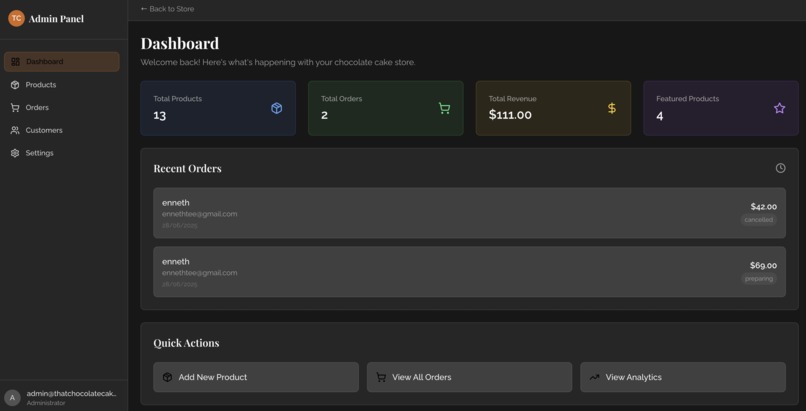Click the $111.00 revenue value
The width and height of the screenshot is (806, 411).
(x=510, y=115)
